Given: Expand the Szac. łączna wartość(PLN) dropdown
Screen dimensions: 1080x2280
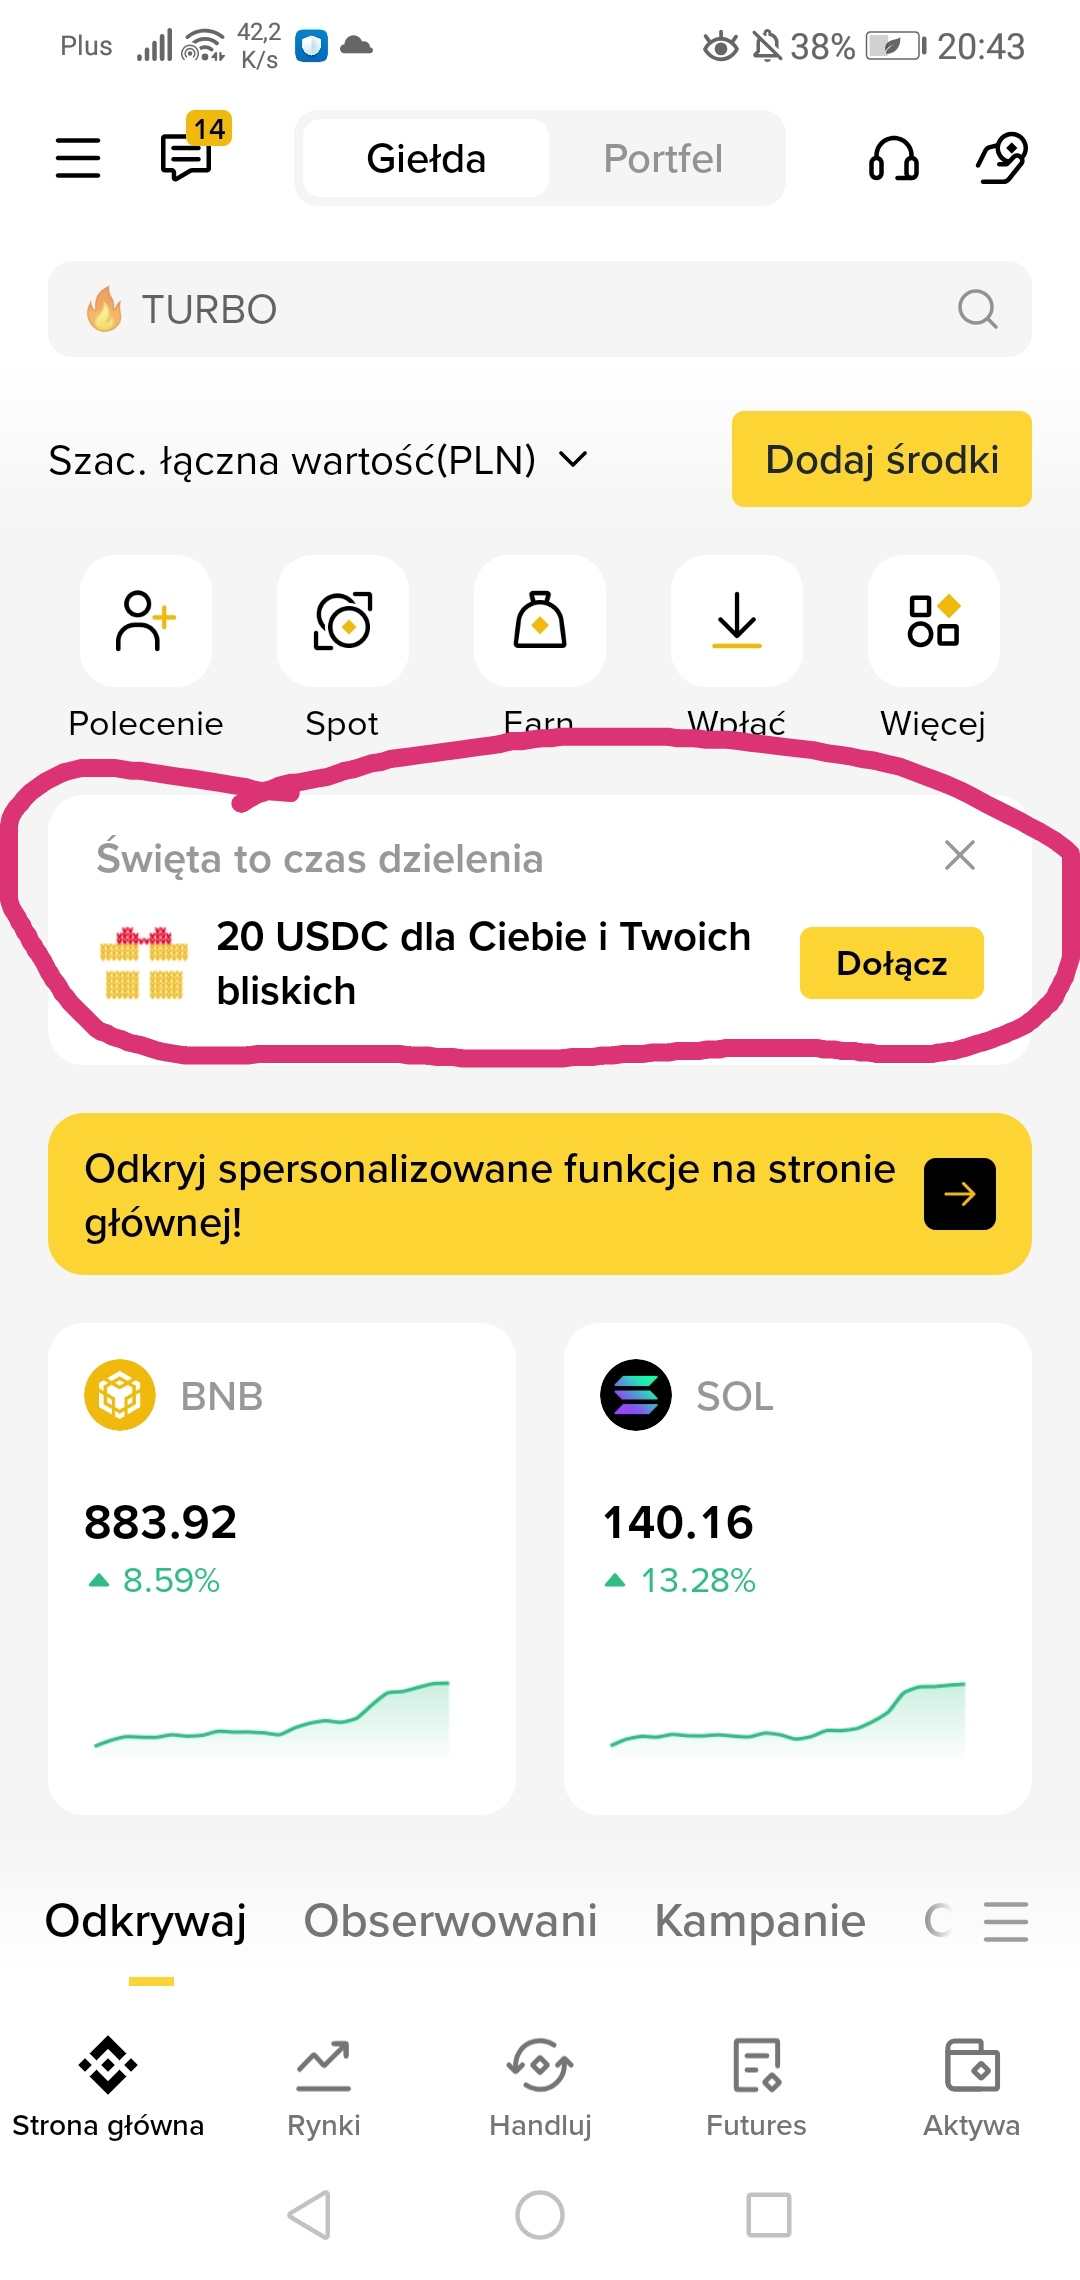Looking at the screenshot, I should tap(572, 460).
